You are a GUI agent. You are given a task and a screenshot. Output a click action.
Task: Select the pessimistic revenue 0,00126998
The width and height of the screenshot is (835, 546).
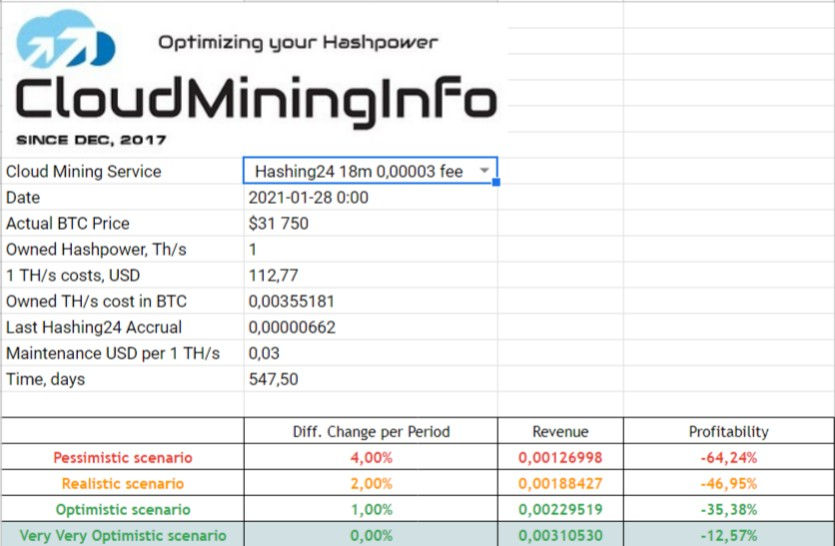click(x=560, y=458)
